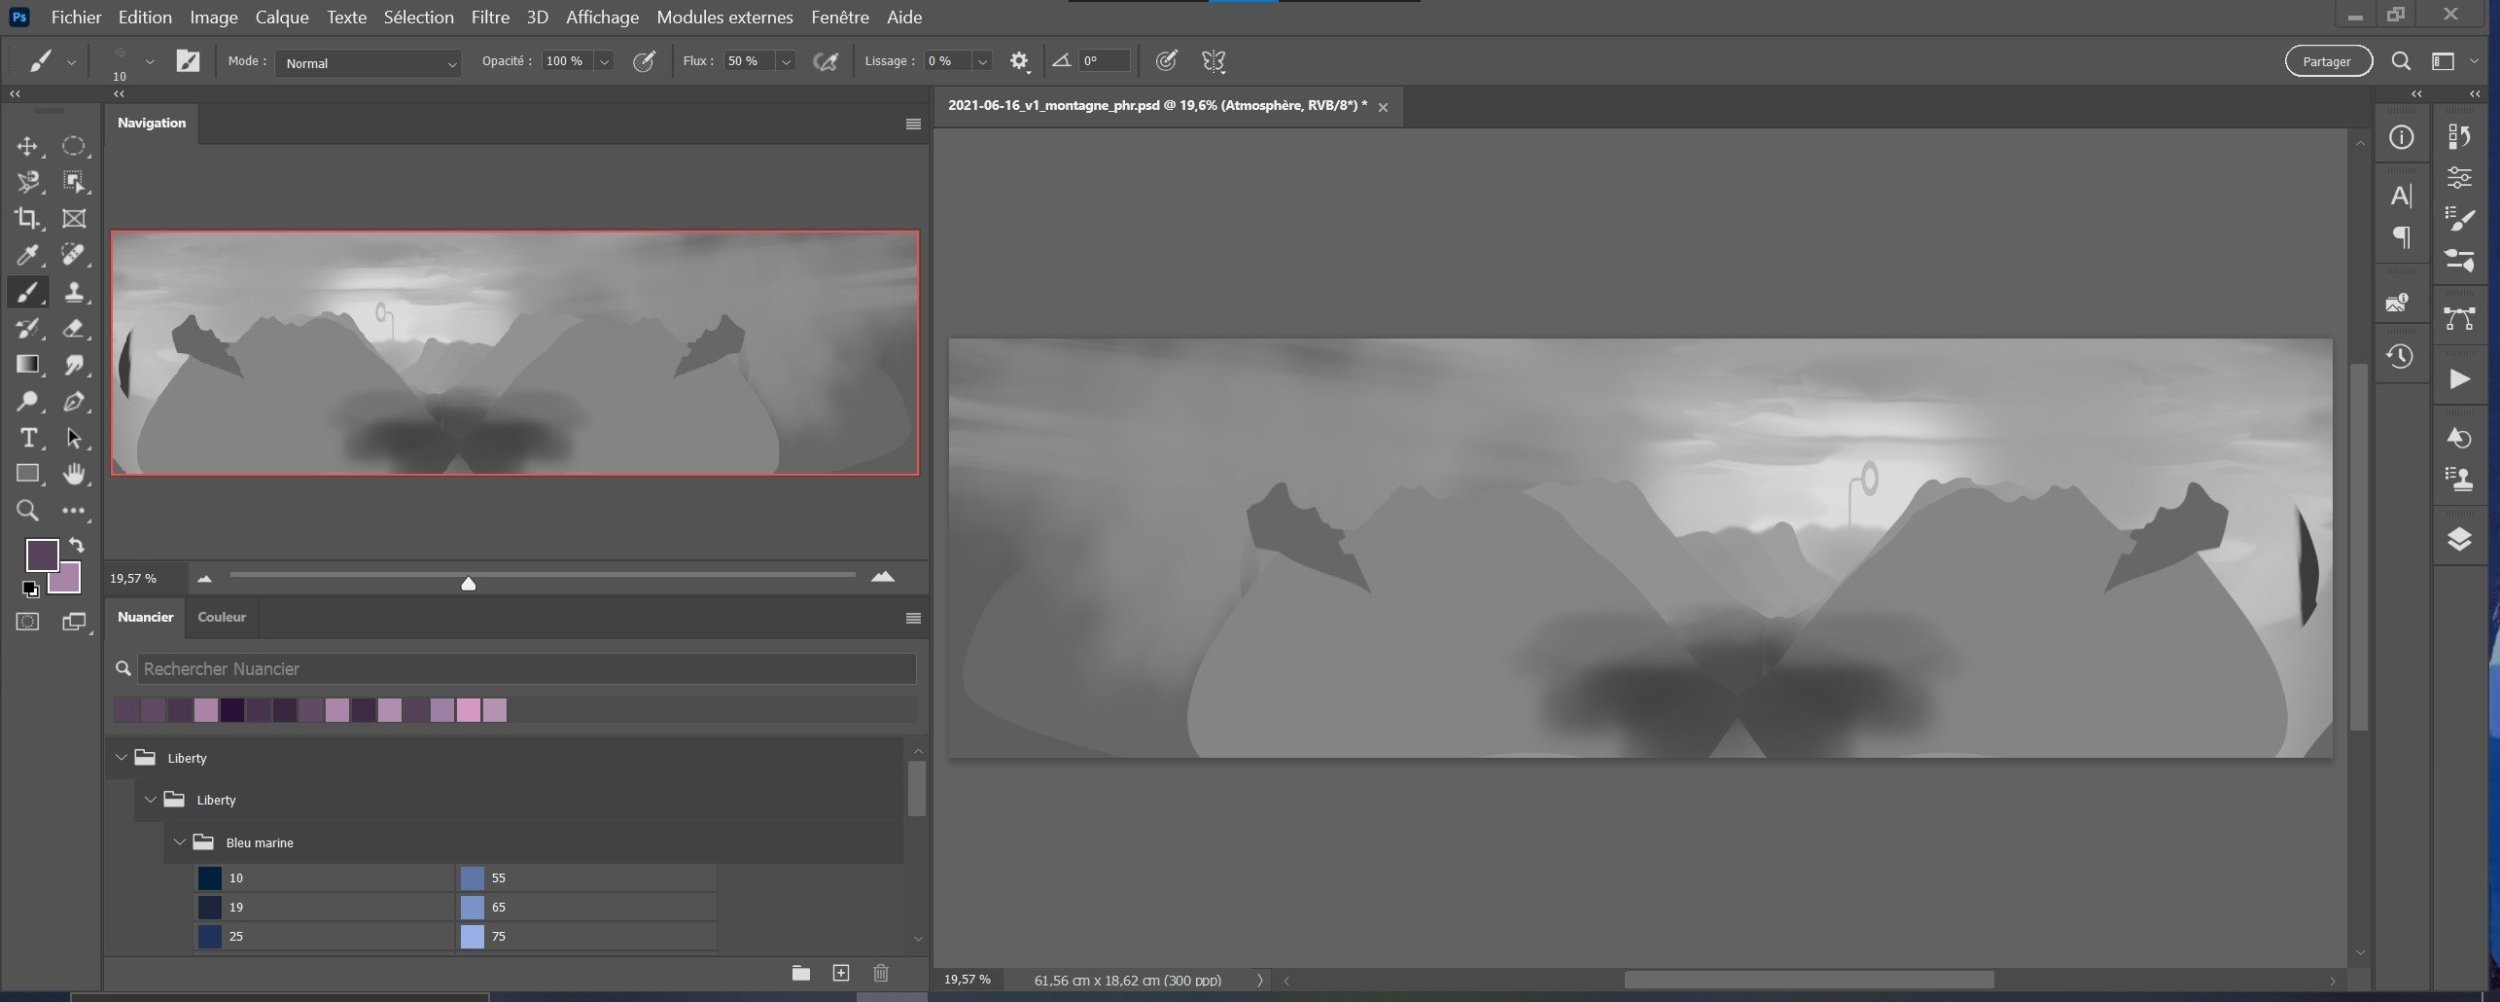Open the blending Mode dropdown

pyautogui.click(x=367, y=63)
